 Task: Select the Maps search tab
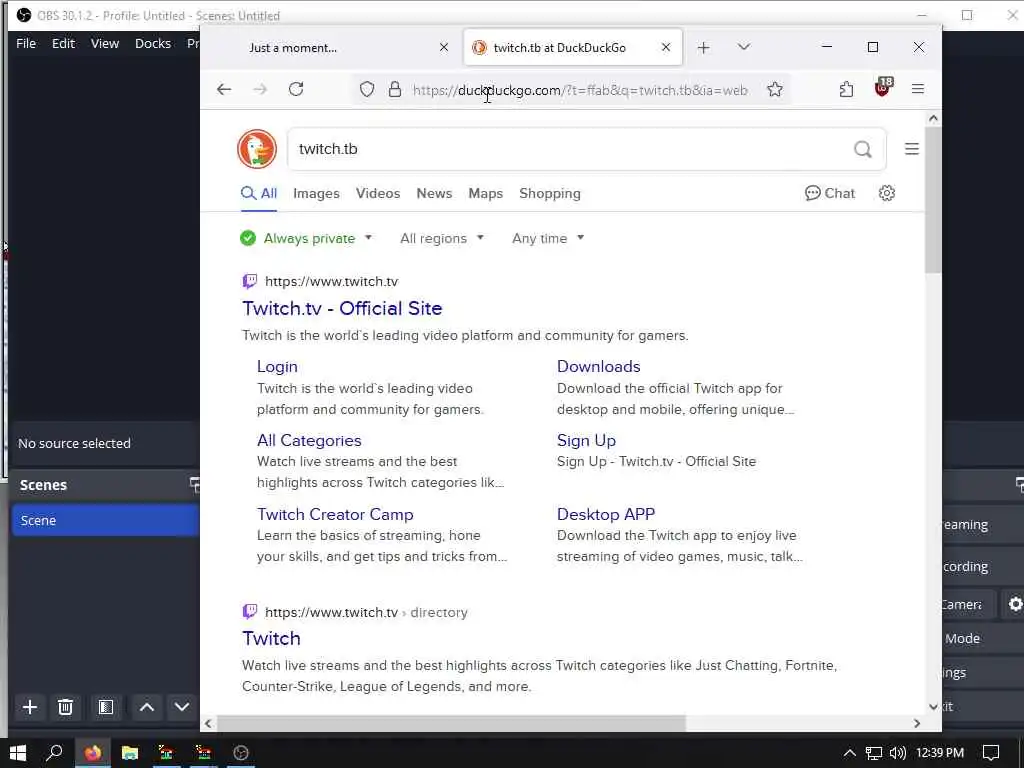[x=485, y=194]
